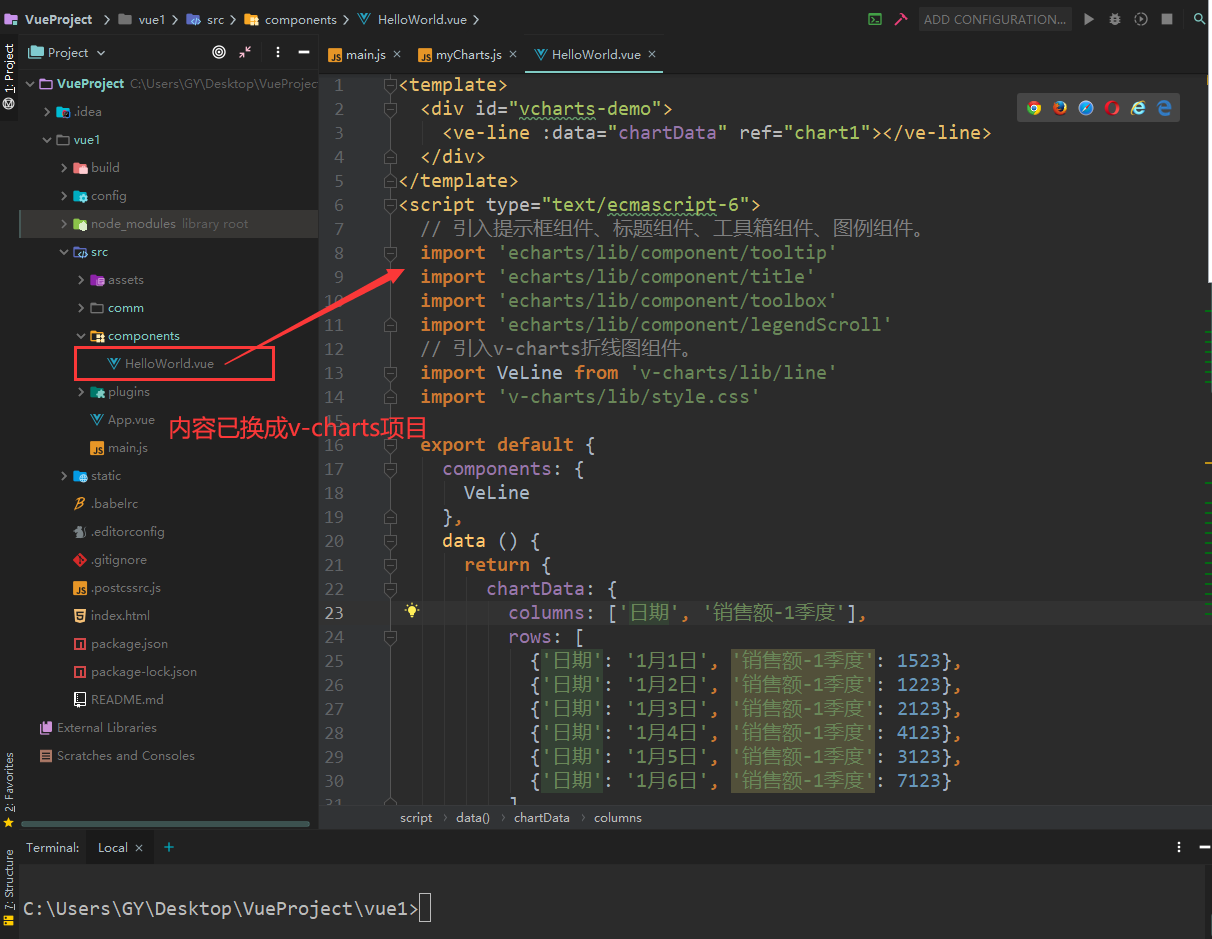Fold the template block at line 1
Viewport: 1212px width, 939px height.
[x=391, y=85]
